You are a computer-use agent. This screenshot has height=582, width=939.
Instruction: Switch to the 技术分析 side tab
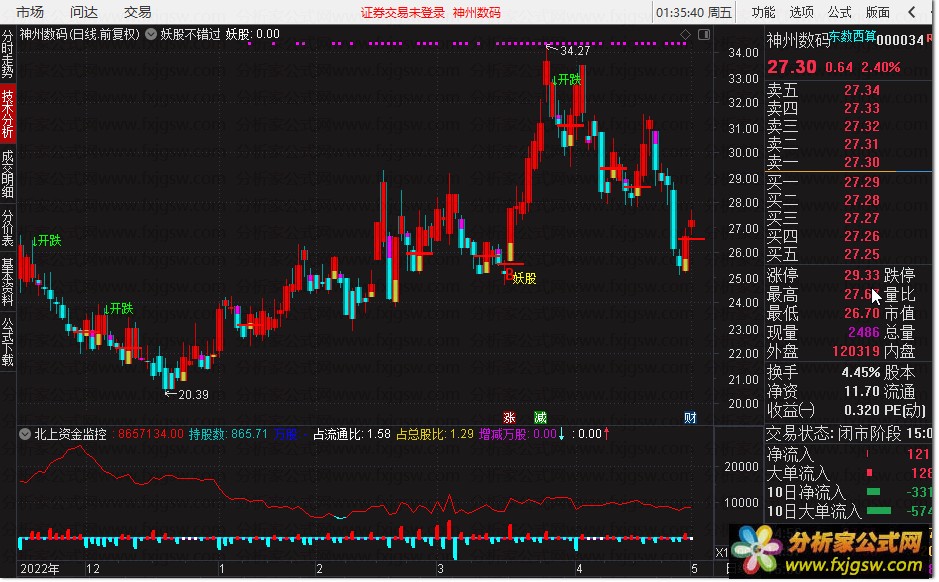[7, 113]
